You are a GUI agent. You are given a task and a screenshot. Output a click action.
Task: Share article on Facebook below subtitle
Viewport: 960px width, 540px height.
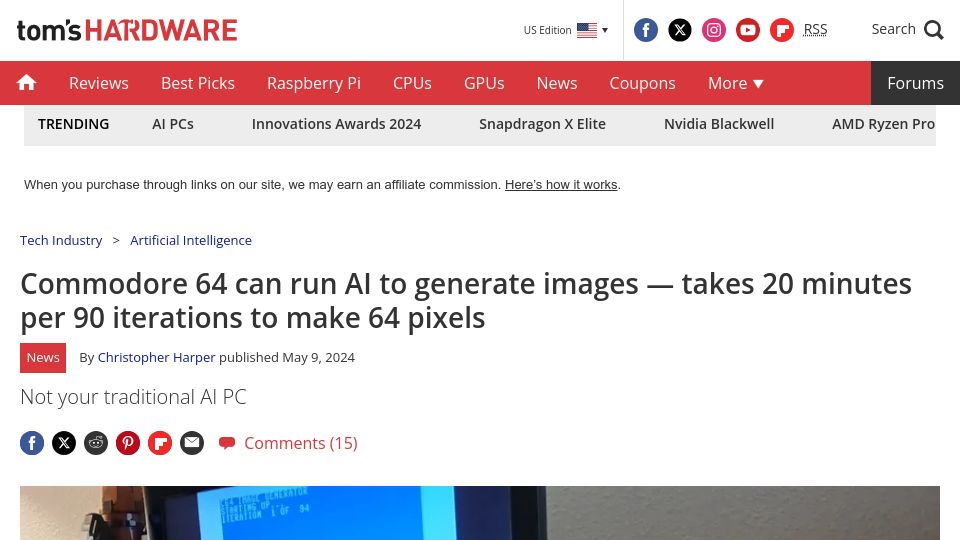coord(32,443)
